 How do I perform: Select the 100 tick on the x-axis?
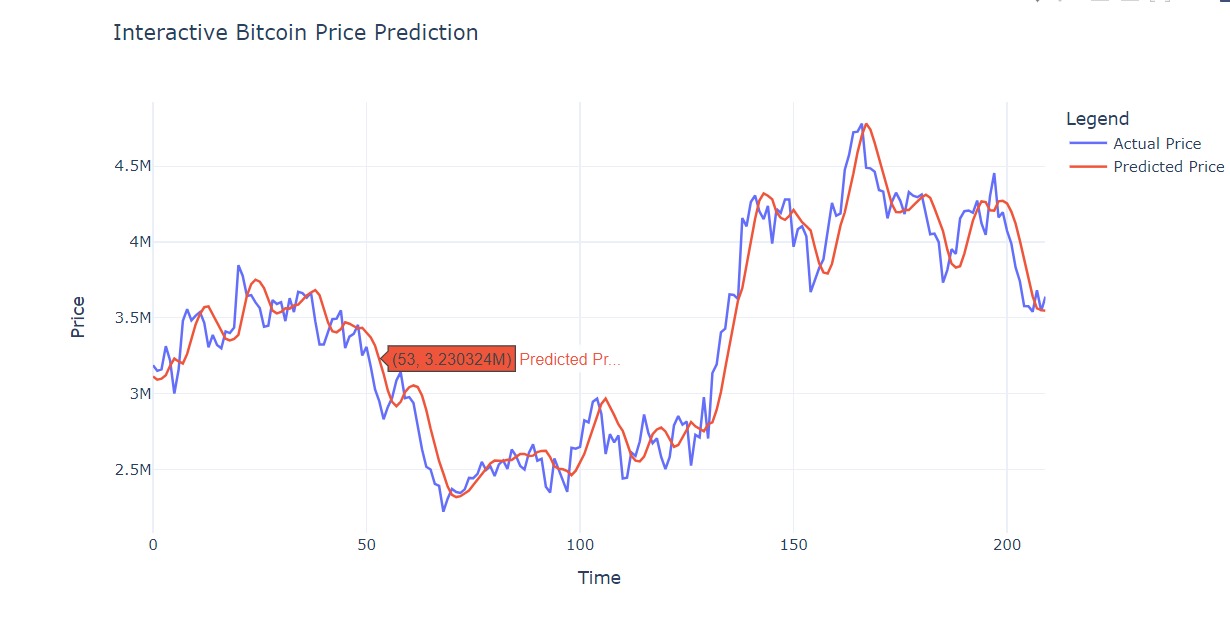579,544
